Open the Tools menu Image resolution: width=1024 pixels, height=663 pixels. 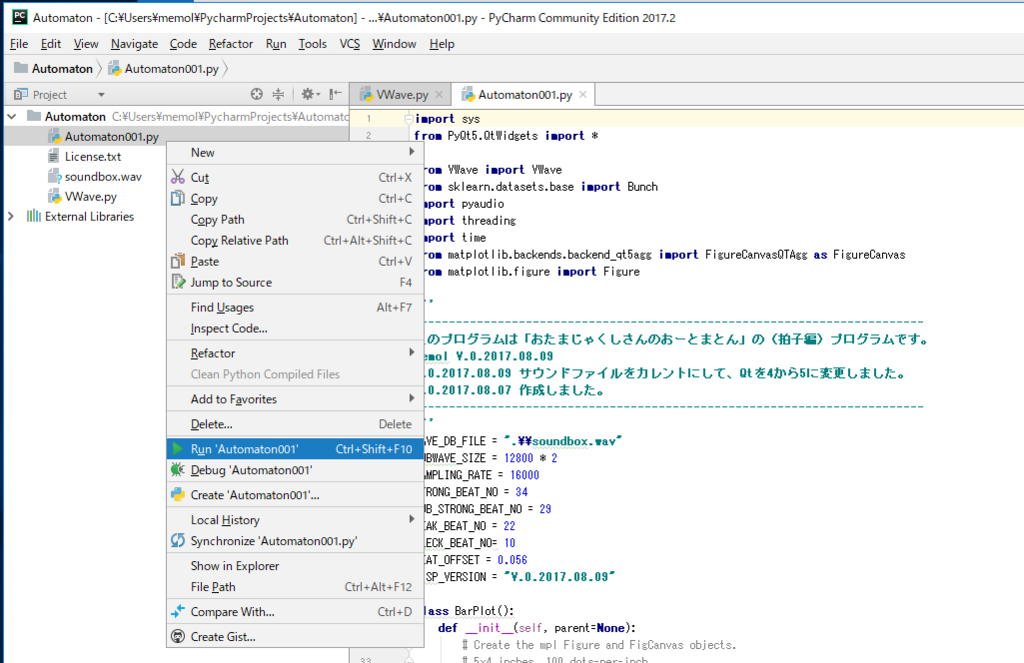[x=312, y=44]
